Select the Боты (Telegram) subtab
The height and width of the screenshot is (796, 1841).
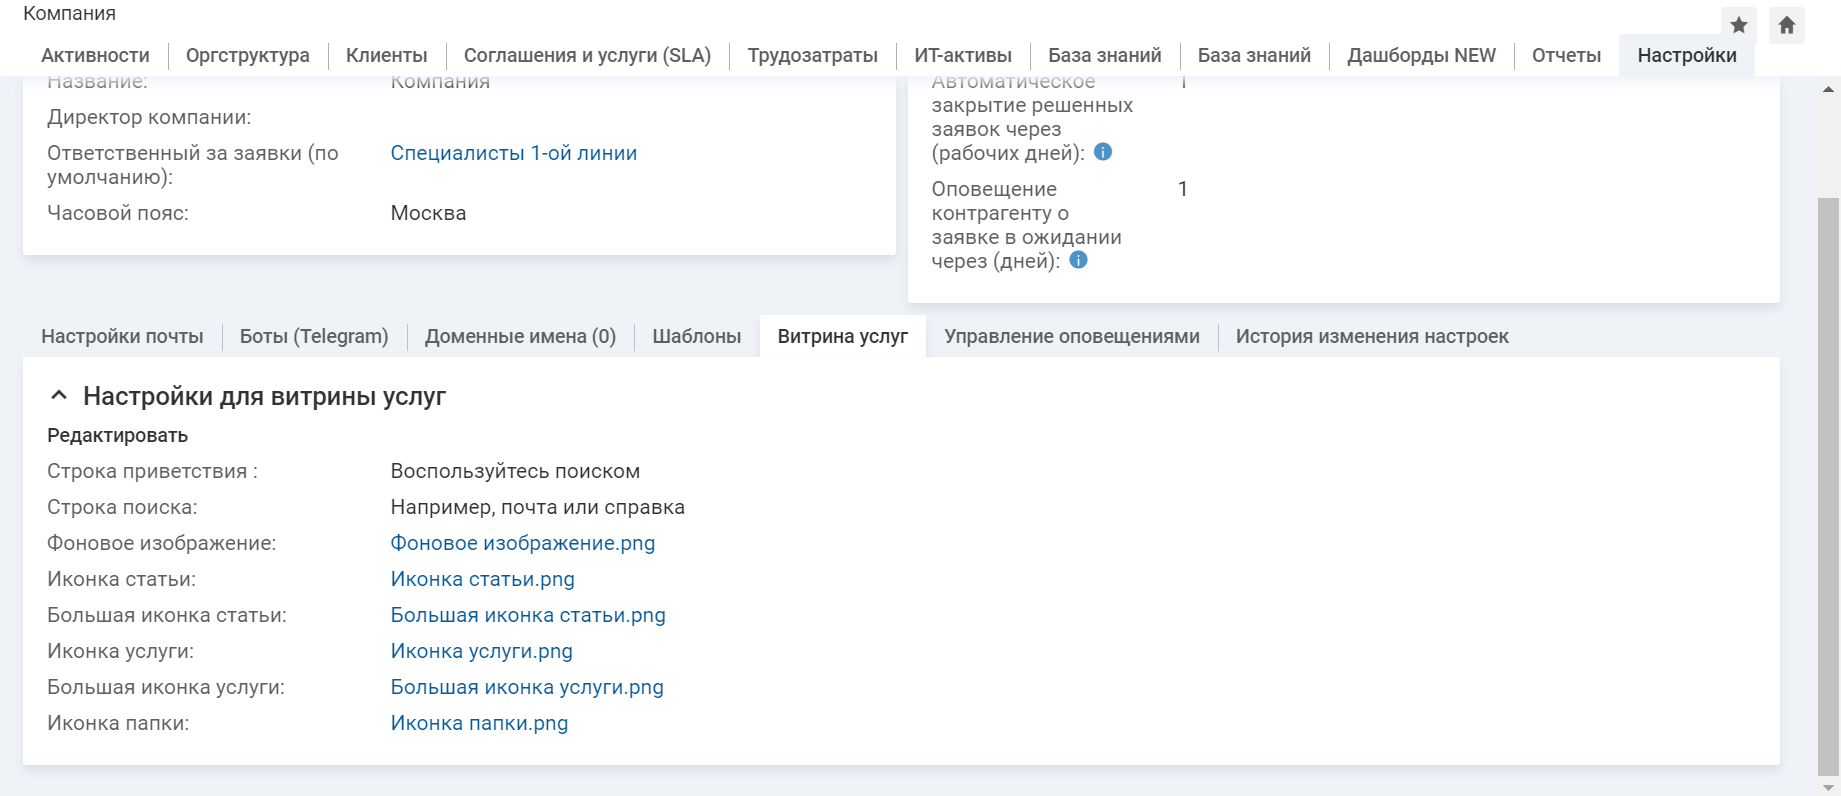[314, 337]
